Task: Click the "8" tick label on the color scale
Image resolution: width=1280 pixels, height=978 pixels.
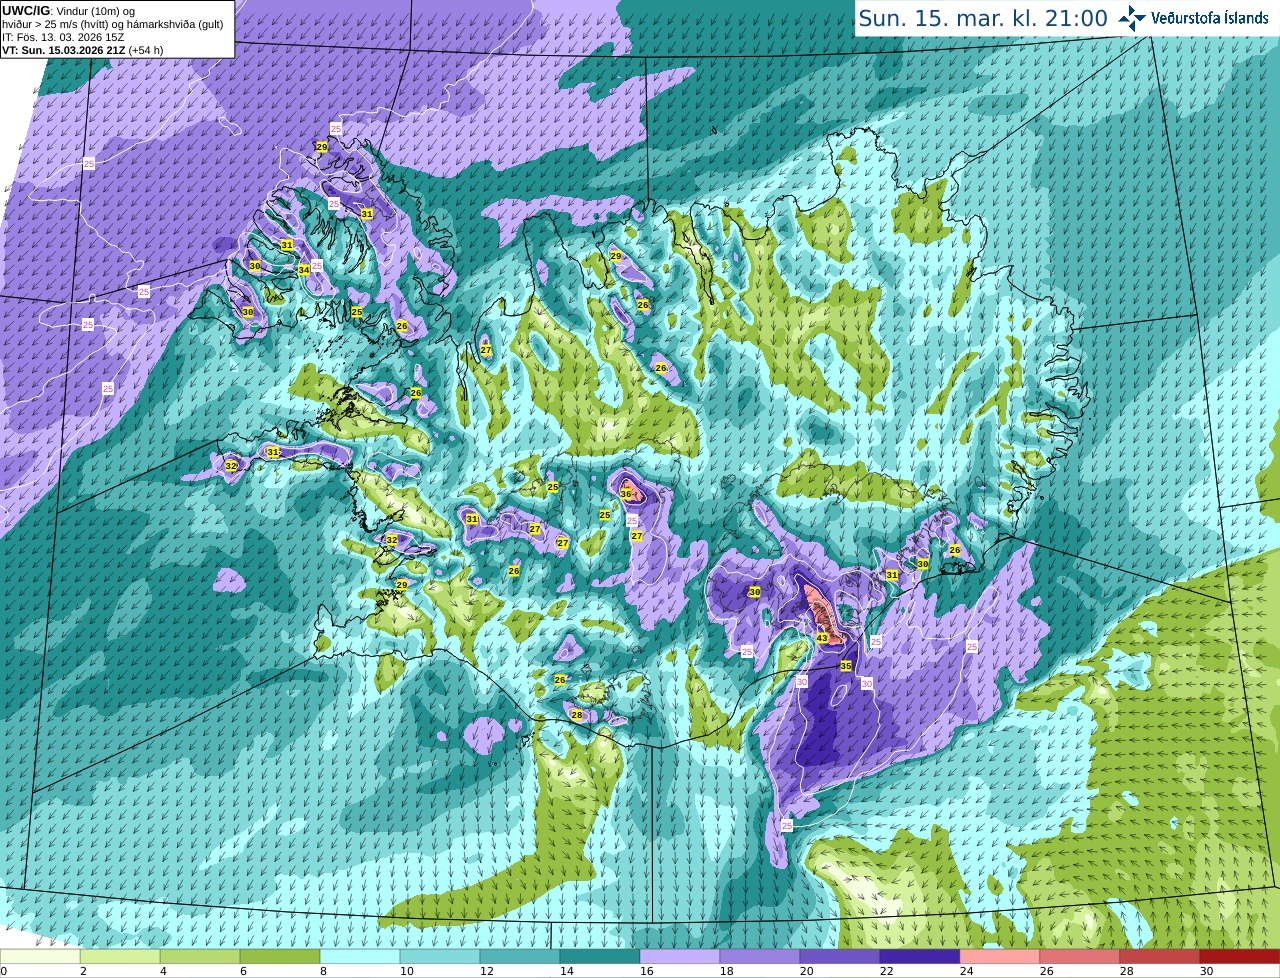Action: (x=324, y=971)
